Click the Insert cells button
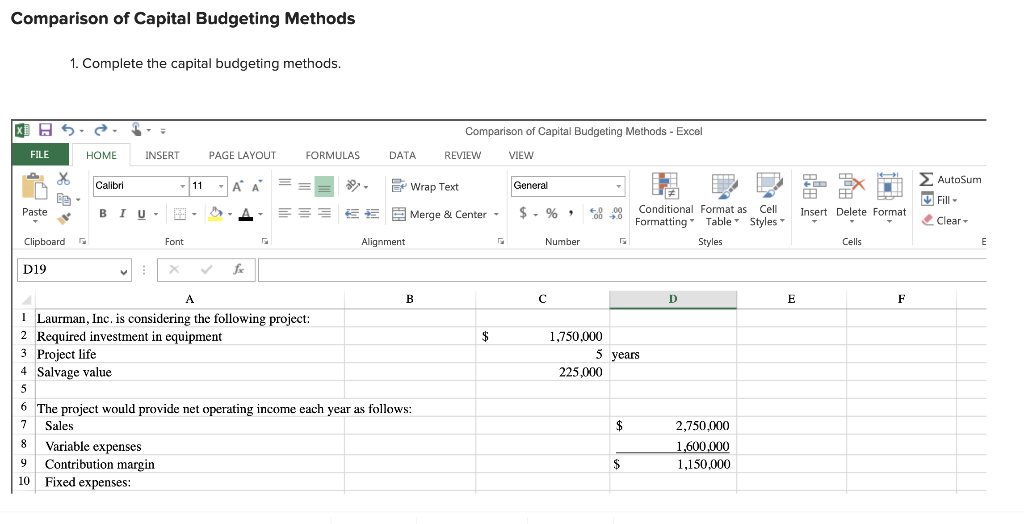 coord(813,198)
